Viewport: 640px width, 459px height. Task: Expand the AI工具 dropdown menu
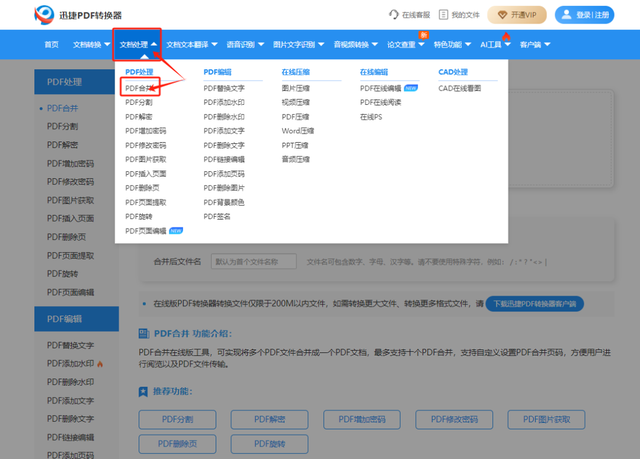pos(495,44)
